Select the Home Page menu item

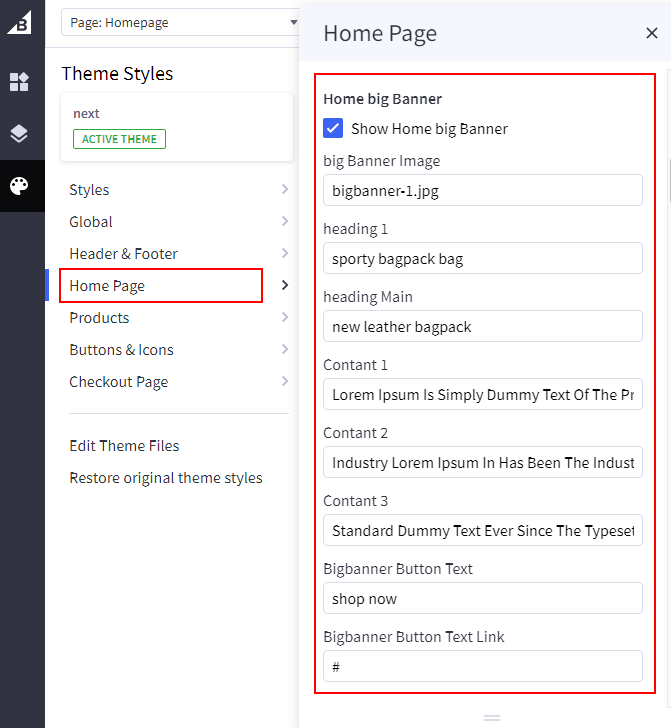click(161, 286)
